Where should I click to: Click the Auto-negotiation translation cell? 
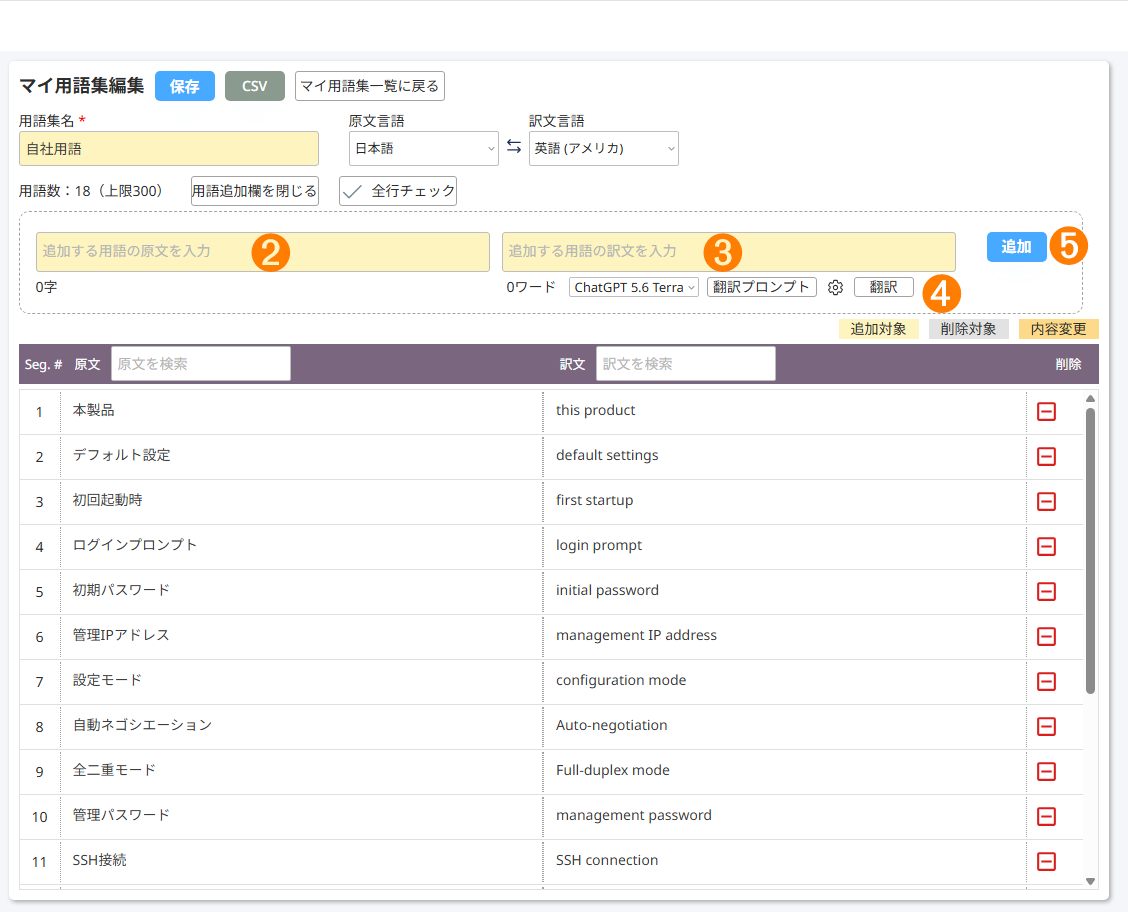tap(785, 726)
